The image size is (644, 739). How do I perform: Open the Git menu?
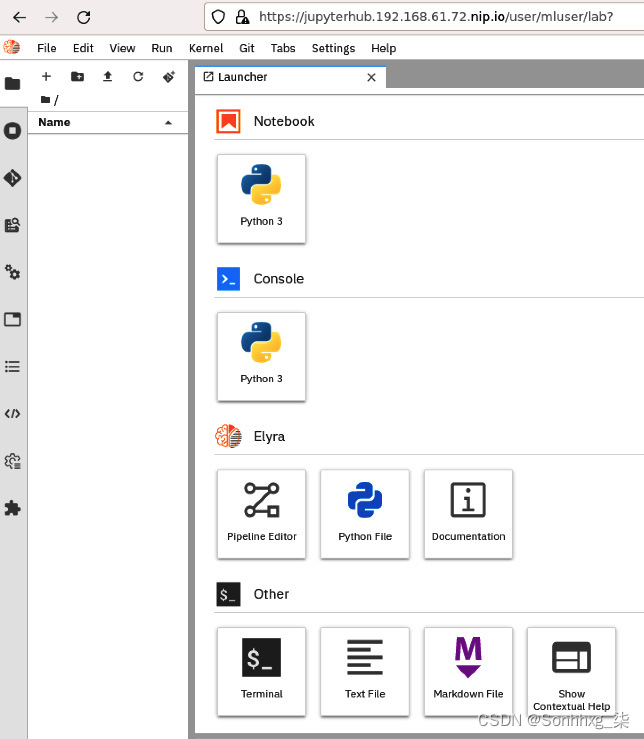pyautogui.click(x=247, y=48)
